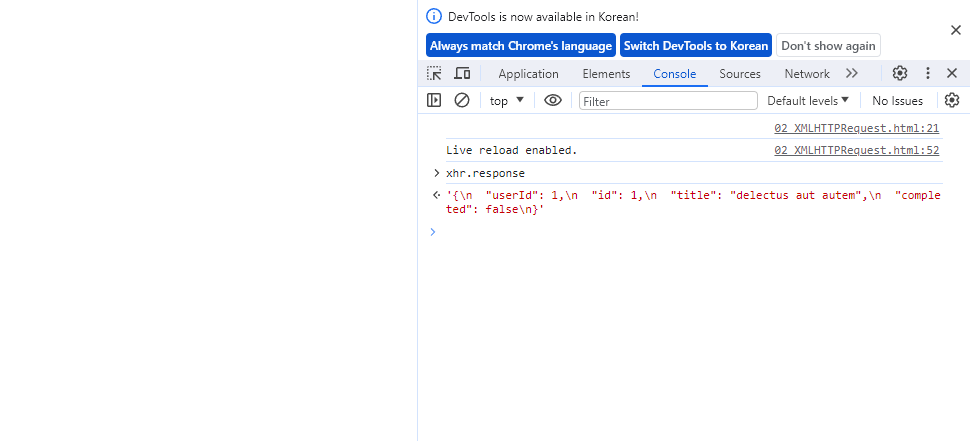Focus the console Filter input field

(668, 101)
